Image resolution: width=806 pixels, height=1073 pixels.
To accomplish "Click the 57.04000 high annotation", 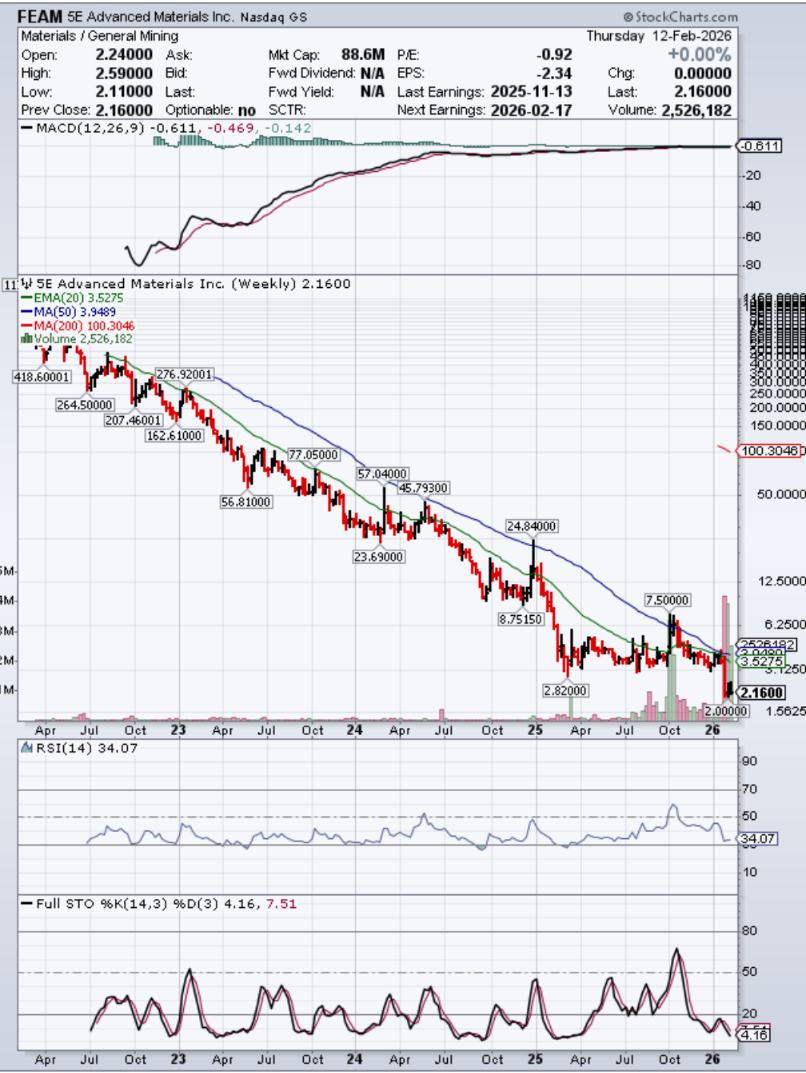I will coord(382,474).
